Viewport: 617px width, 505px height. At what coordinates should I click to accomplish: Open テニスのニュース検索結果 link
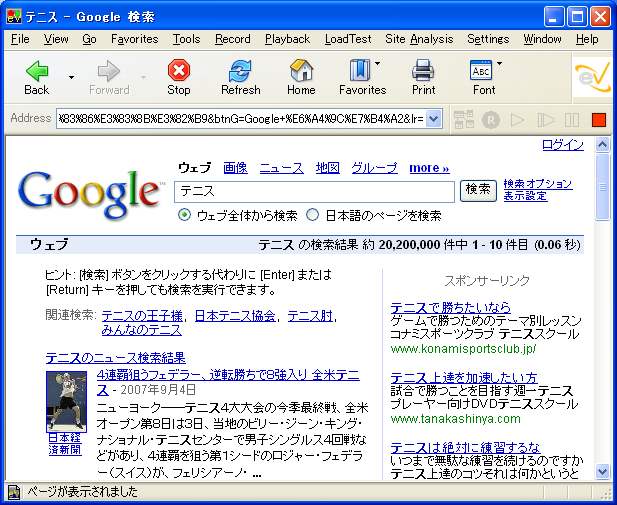pyautogui.click(x=116, y=358)
